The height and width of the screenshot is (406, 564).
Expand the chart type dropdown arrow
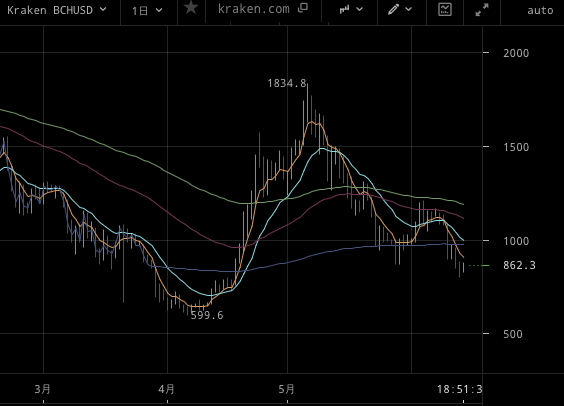(359, 10)
